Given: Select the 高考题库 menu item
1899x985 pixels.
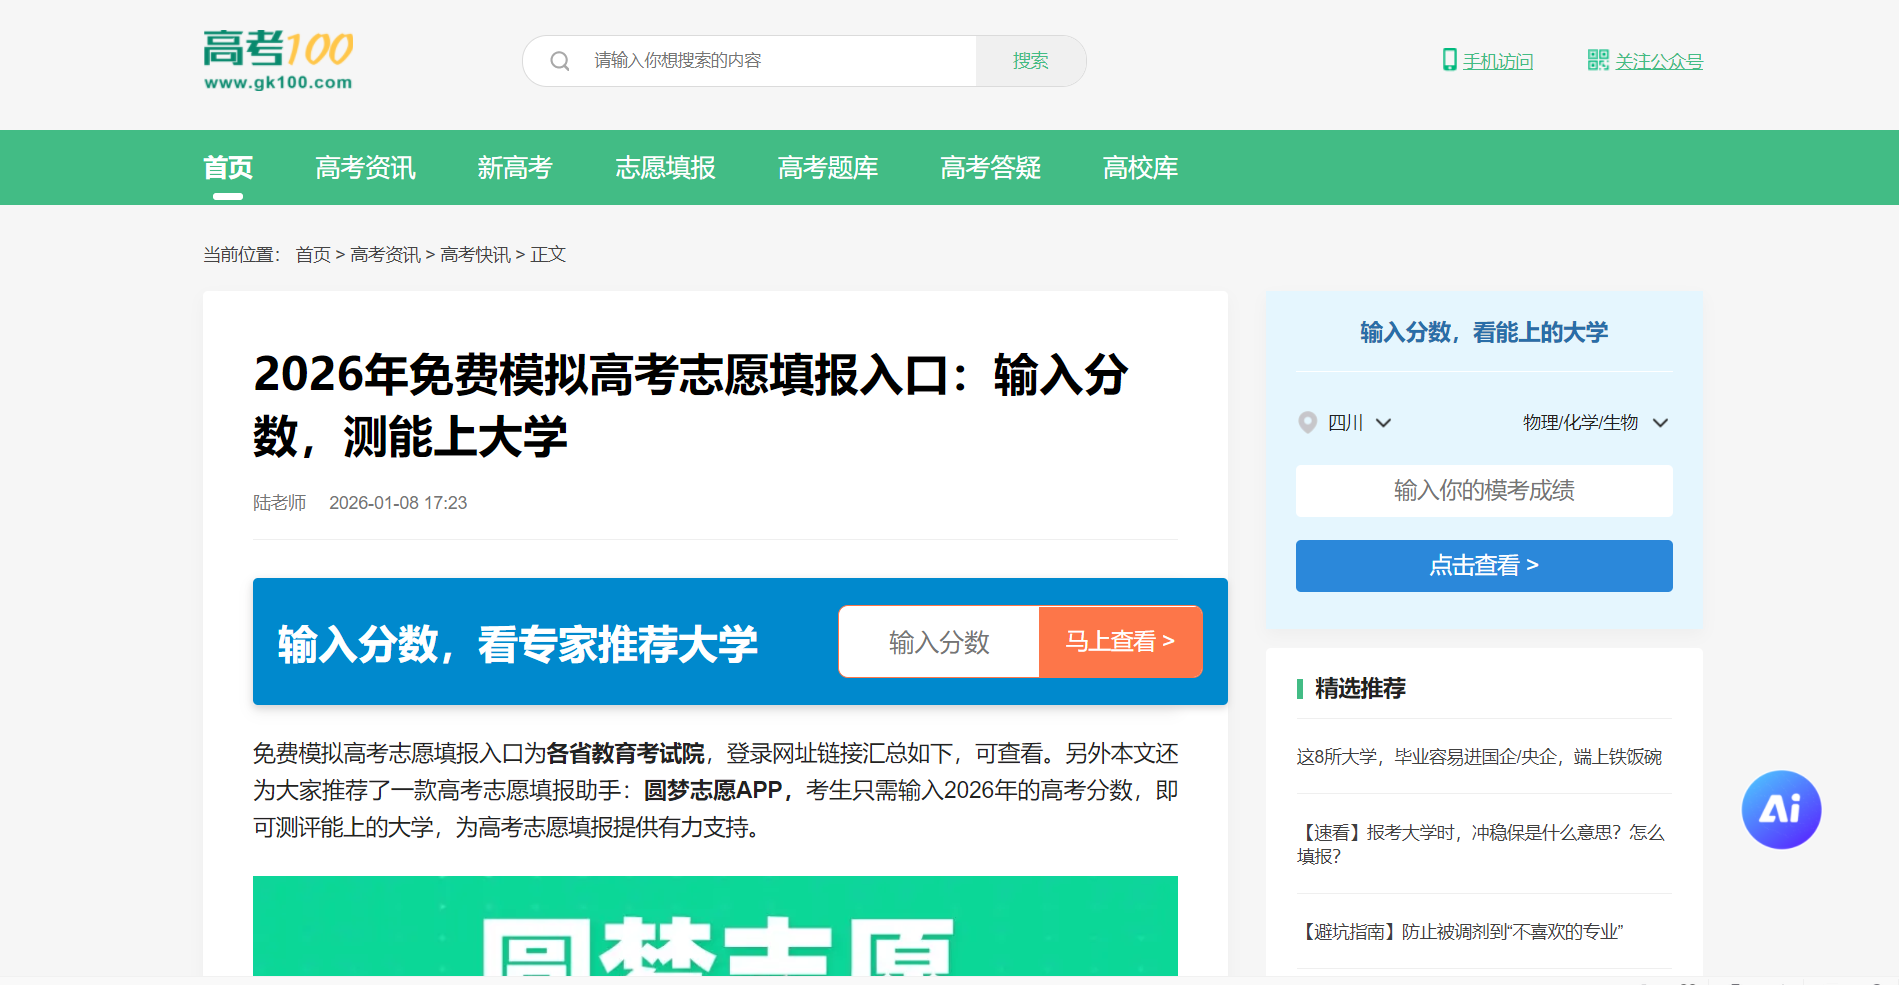Looking at the screenshot, I should click(828, 168).
